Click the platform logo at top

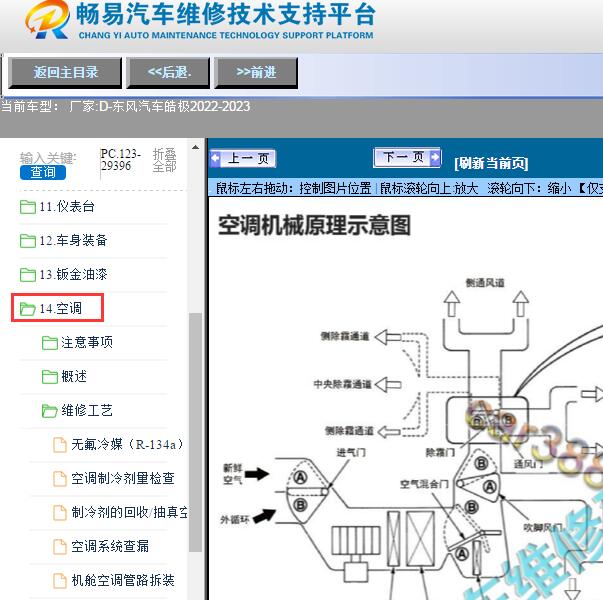point(200,20)
